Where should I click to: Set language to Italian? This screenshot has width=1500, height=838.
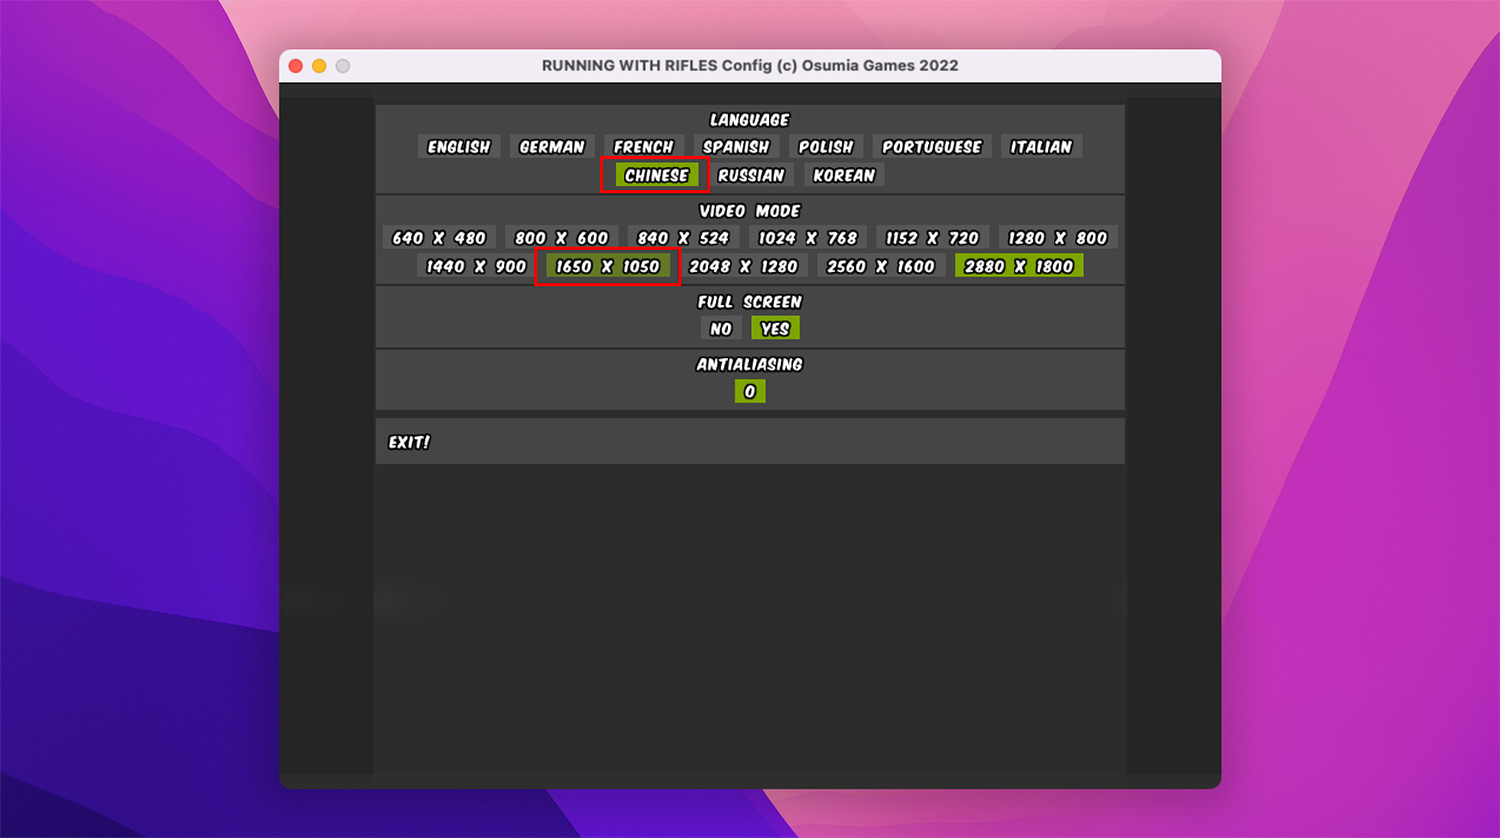tap(1041, 147)
